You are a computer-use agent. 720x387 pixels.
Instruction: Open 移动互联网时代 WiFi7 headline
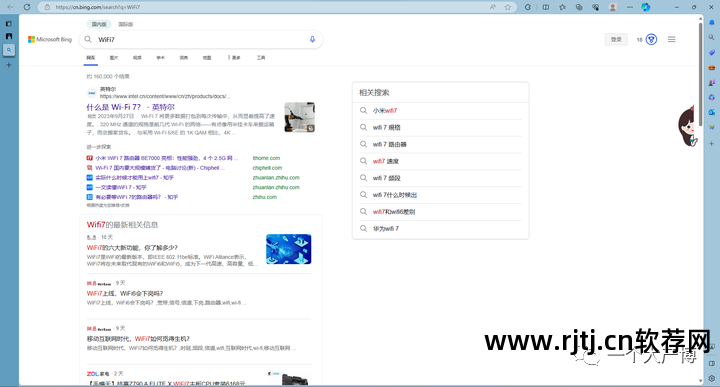138,339
